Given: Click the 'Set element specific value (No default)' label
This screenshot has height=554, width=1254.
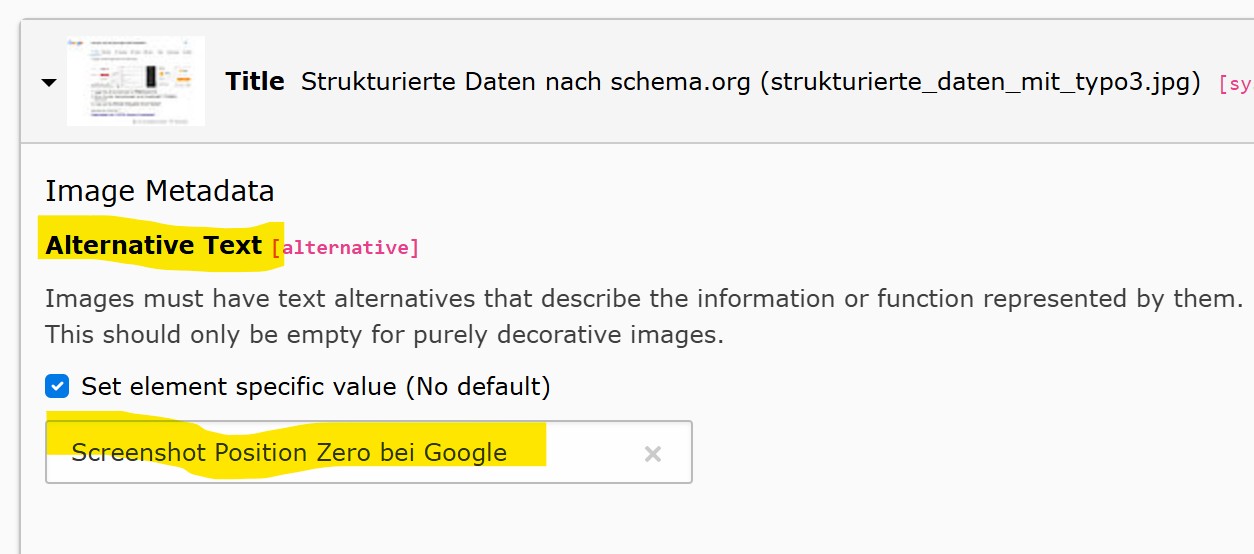Looking at the screenshot, I should tap(315, 386).
